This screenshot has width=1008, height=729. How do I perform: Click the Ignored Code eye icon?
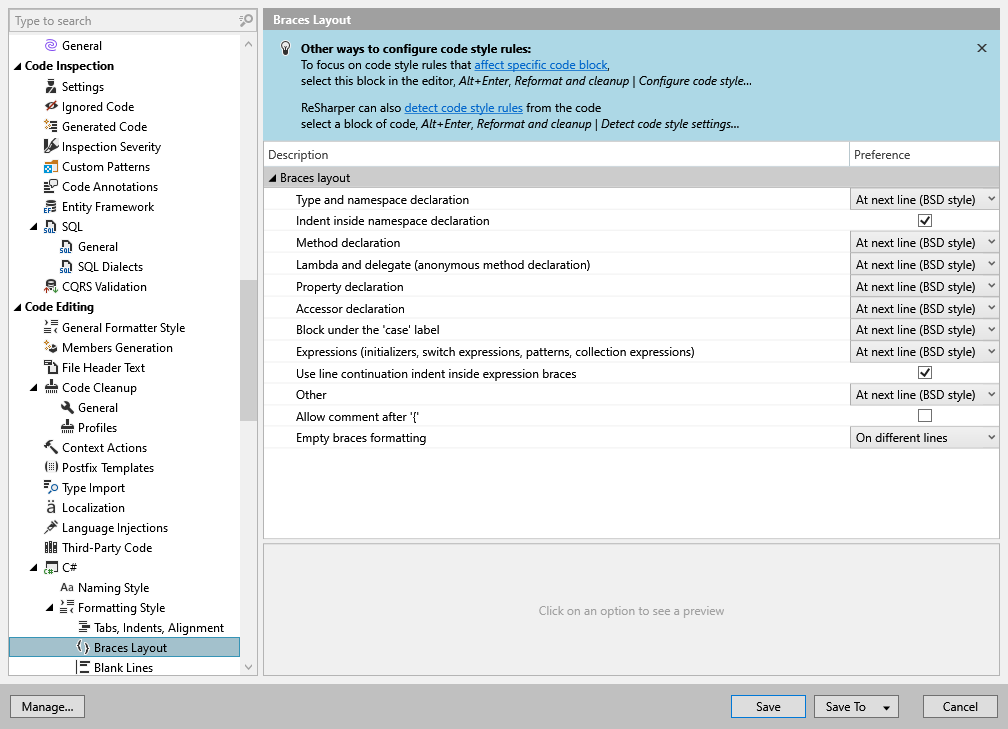[52, 107]
